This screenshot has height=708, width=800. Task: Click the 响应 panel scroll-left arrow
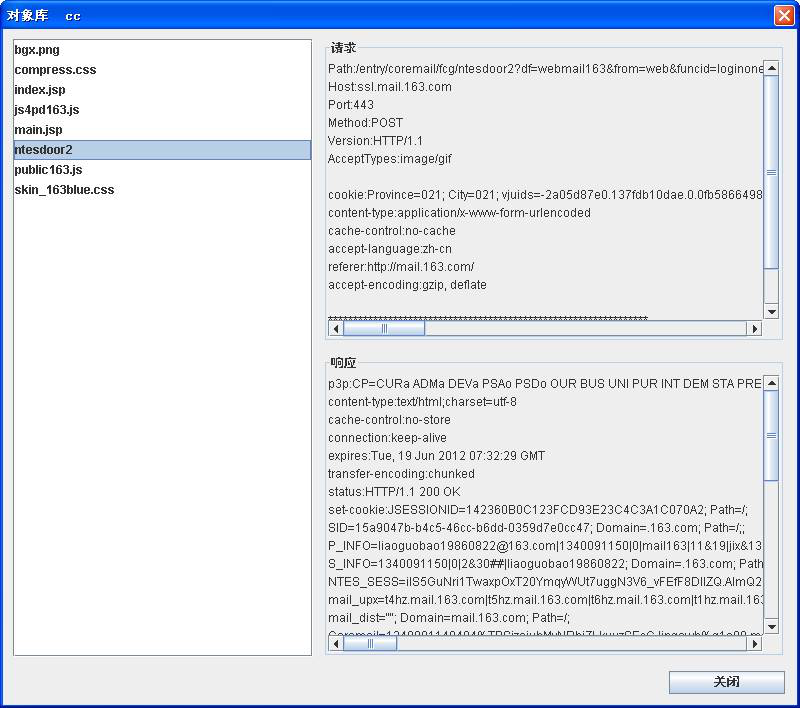pos(336,644)
